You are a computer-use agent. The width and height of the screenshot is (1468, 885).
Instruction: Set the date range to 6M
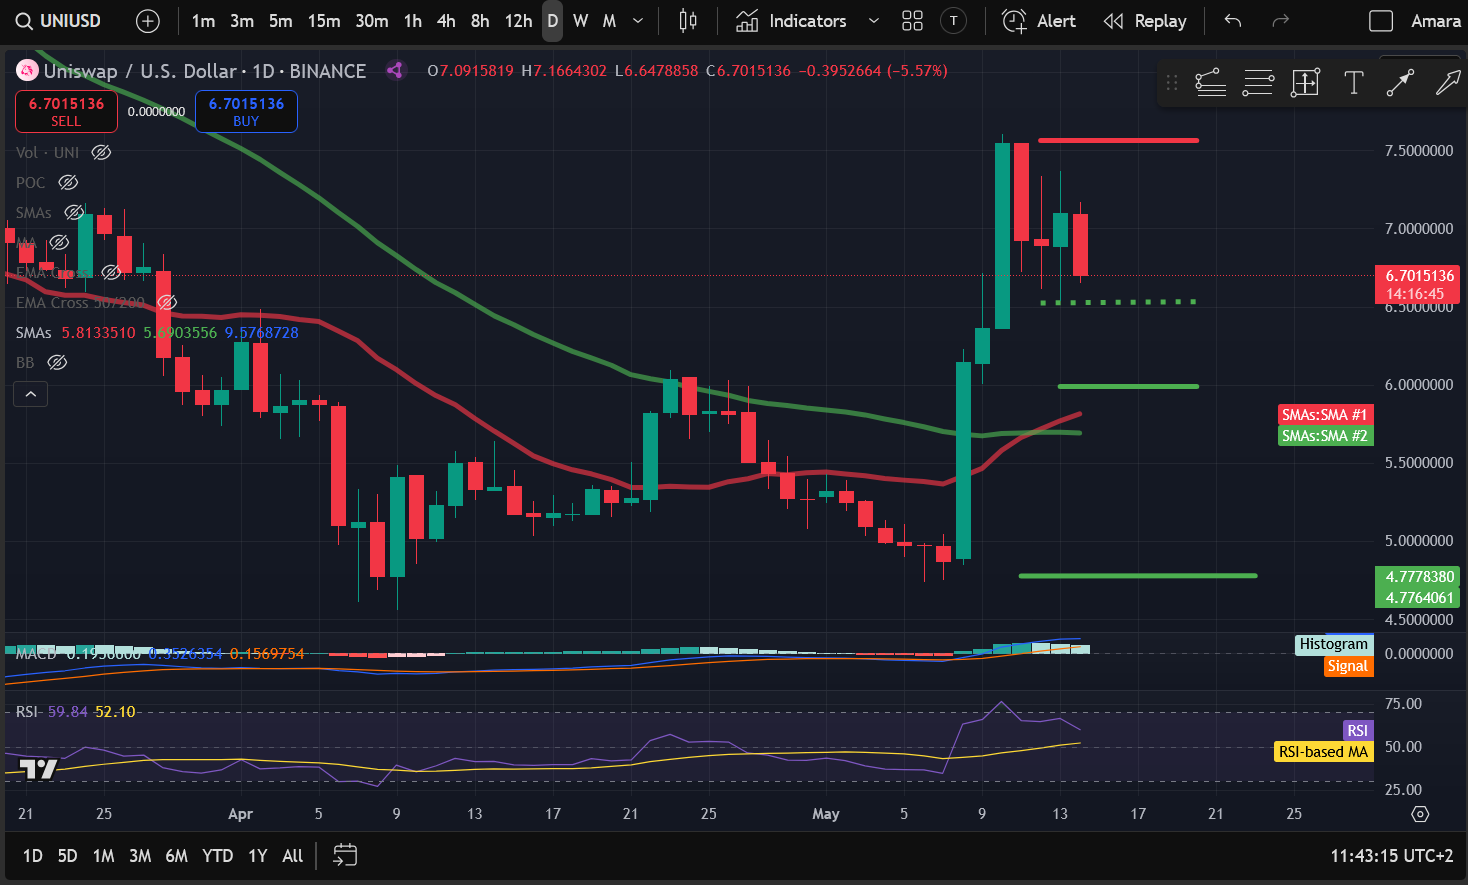(x=176, y=856)
